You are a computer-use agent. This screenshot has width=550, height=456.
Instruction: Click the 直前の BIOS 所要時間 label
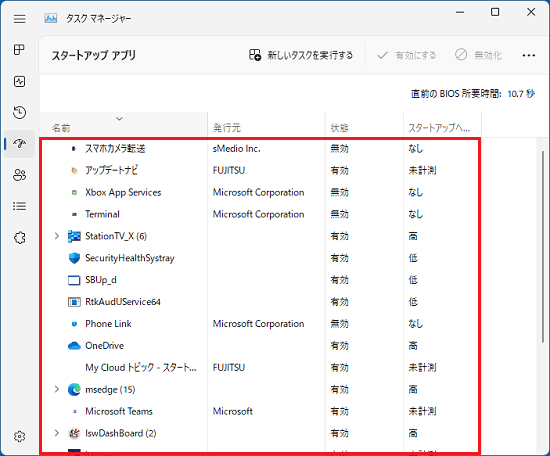tap(456, 94)
